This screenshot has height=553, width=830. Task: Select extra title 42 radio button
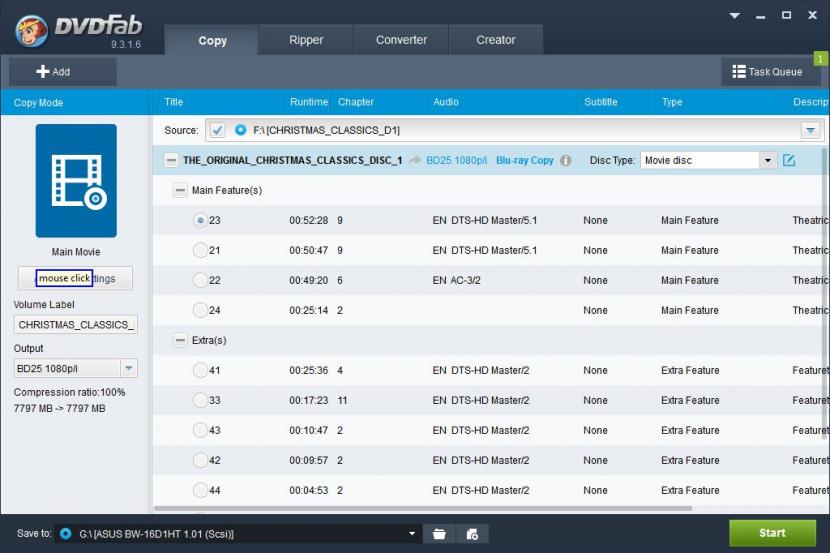pyautogui.click(x=200, y=460)
